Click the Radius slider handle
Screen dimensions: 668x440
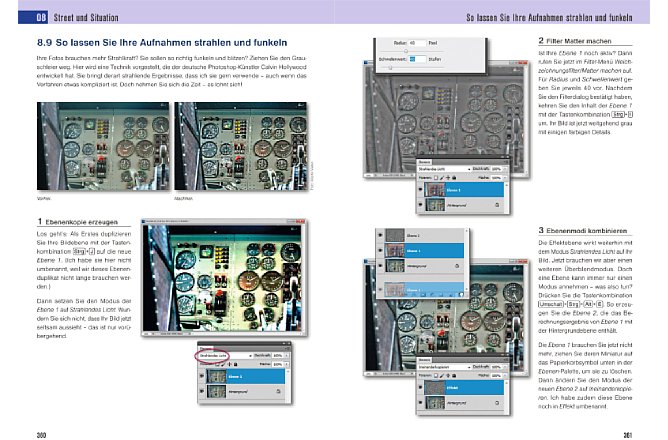click(x=406, y=51)
